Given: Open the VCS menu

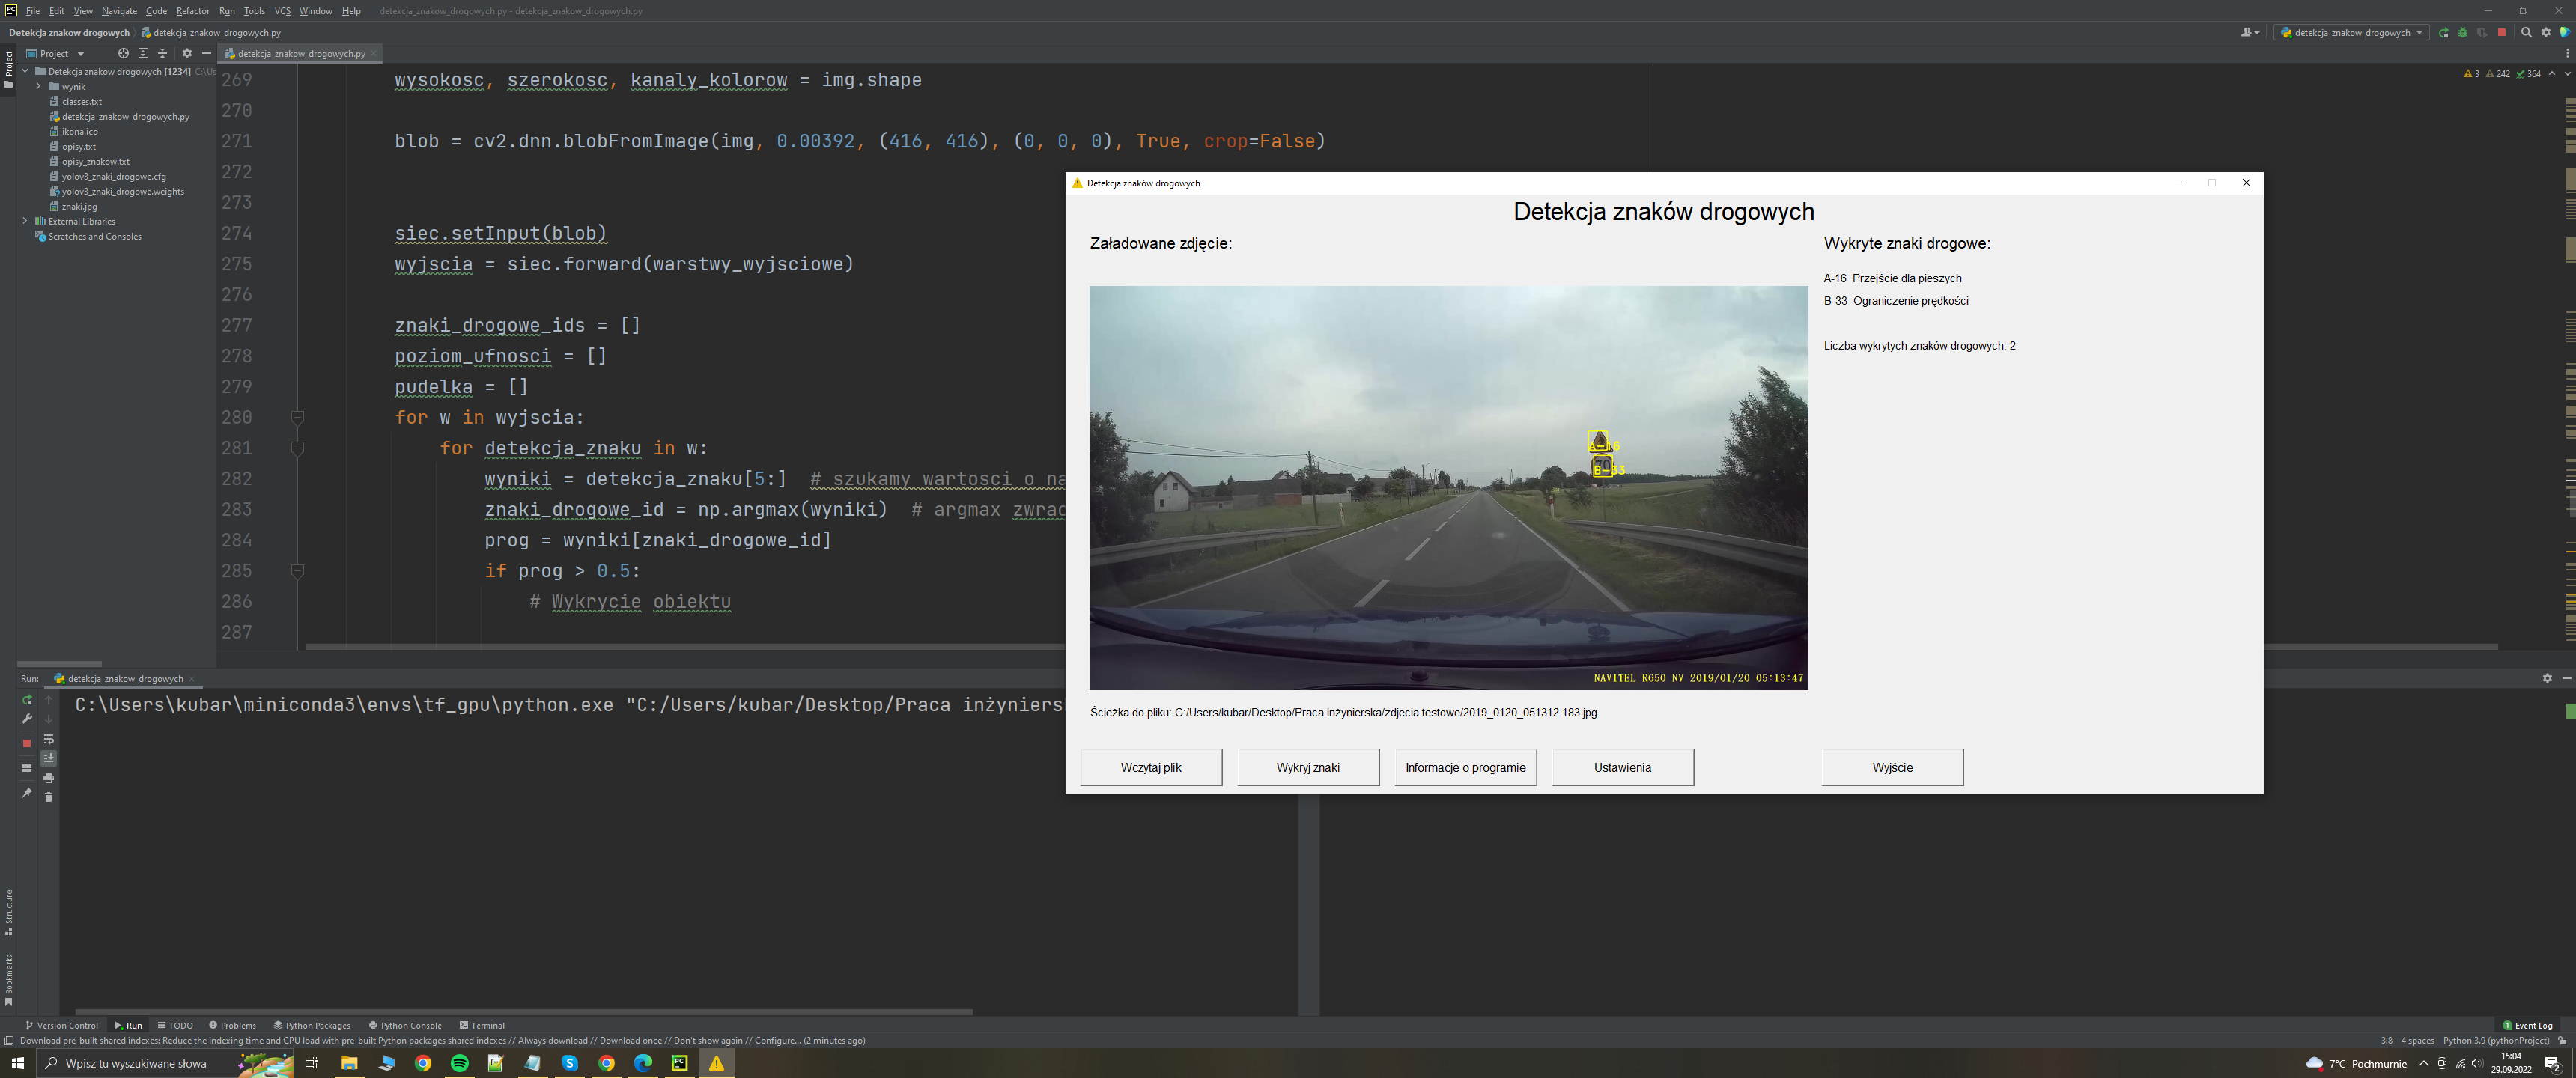Looking at the screenshot, I should pos(282,11).
